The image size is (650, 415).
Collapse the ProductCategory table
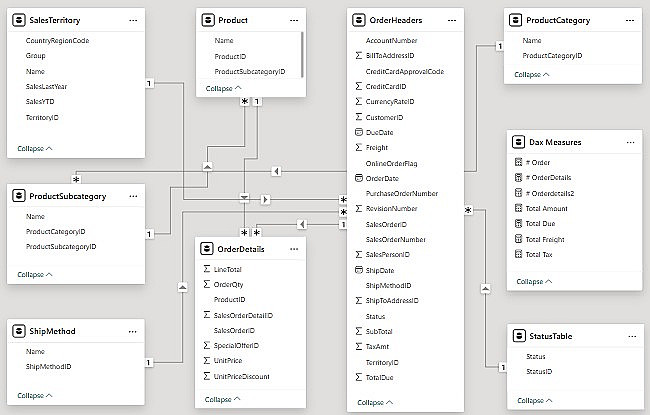[x=534, y=74]
